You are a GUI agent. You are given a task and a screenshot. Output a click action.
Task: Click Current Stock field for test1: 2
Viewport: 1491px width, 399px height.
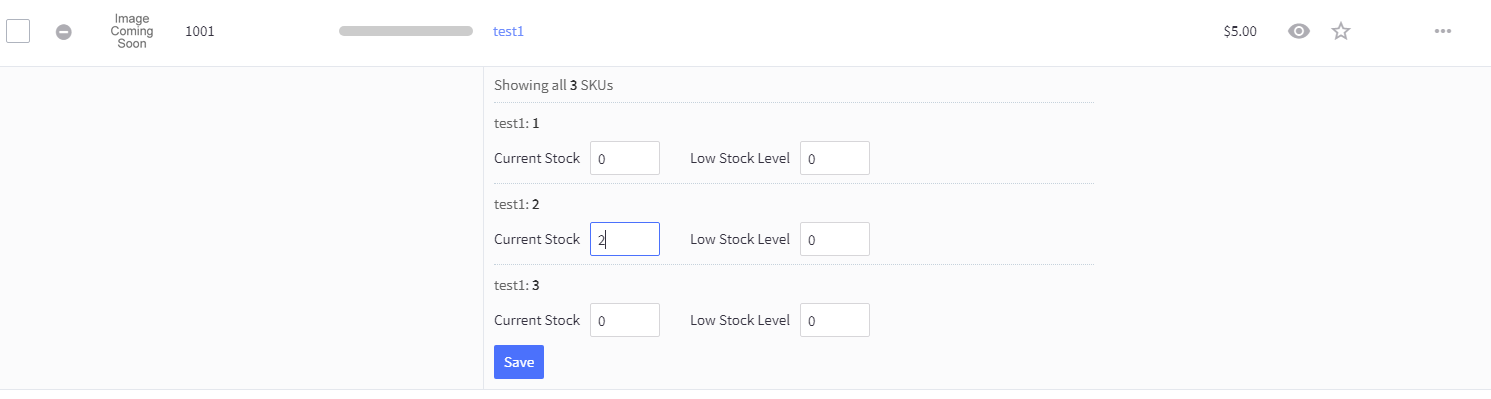pyautogui.click(x=625, y=239)
